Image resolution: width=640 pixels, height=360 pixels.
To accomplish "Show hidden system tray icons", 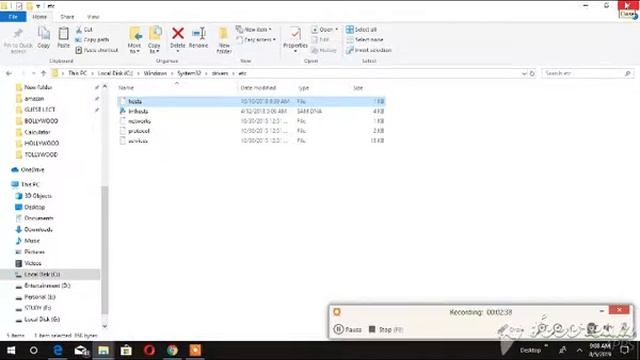I will 579,350.
